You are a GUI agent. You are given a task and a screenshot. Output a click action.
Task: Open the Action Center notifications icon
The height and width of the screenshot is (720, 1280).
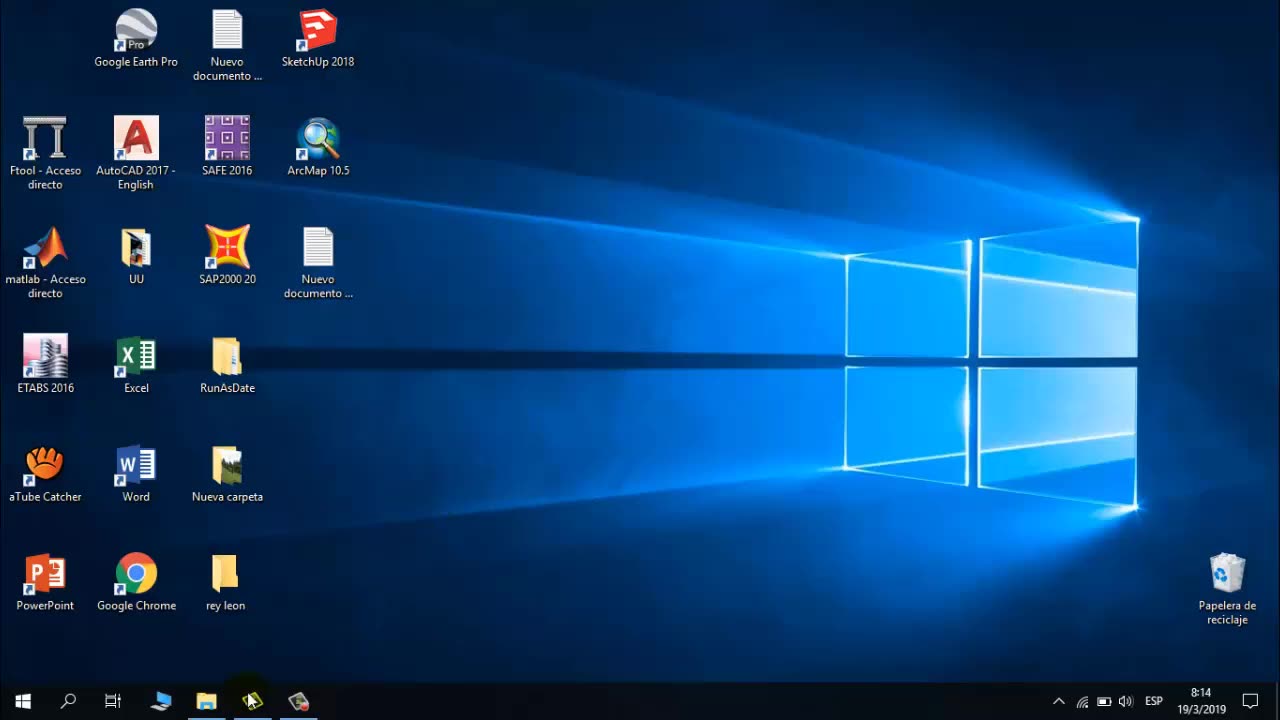[x=1250, y=701]
